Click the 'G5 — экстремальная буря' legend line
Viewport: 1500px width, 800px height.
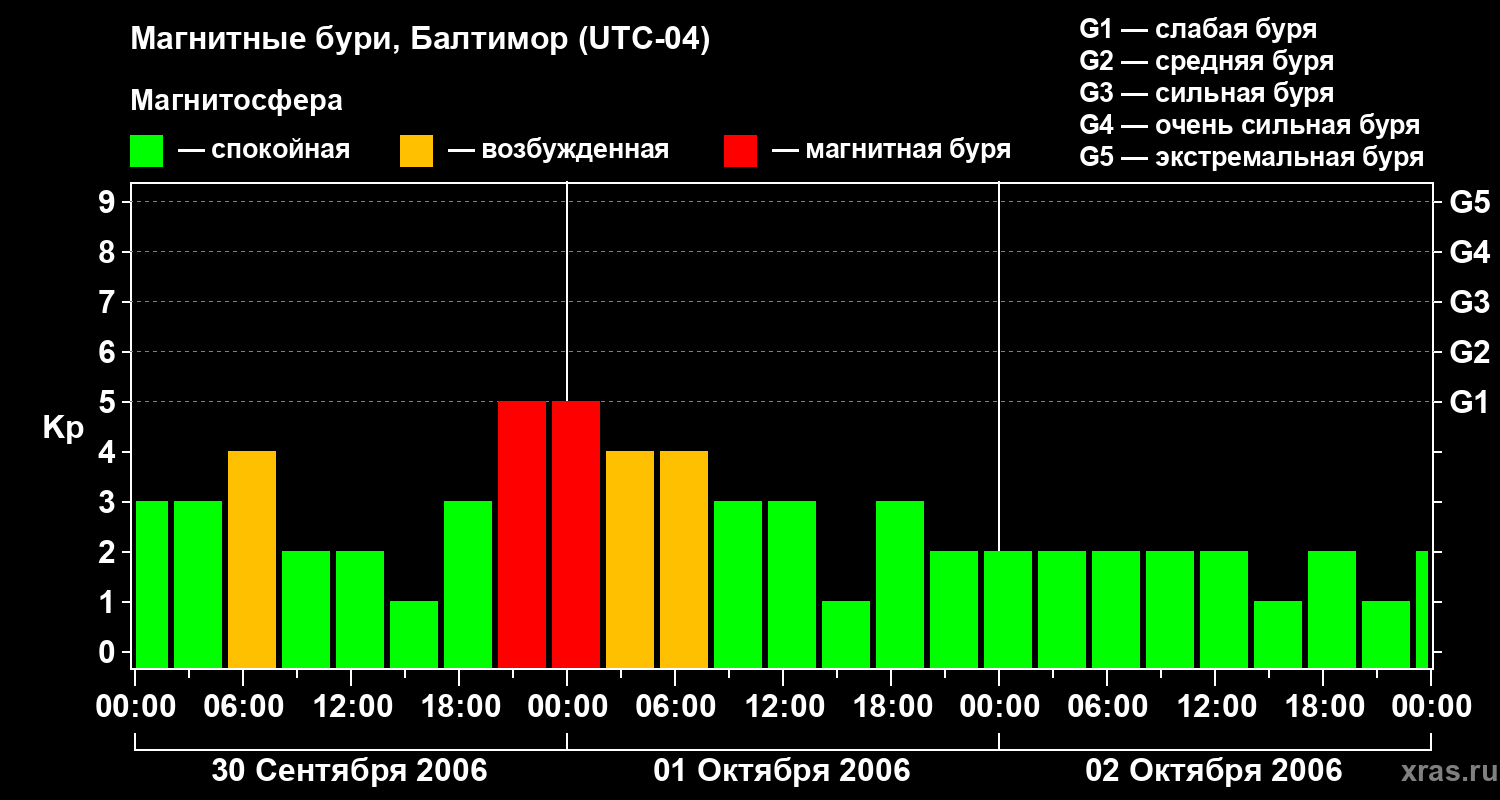1252,157
